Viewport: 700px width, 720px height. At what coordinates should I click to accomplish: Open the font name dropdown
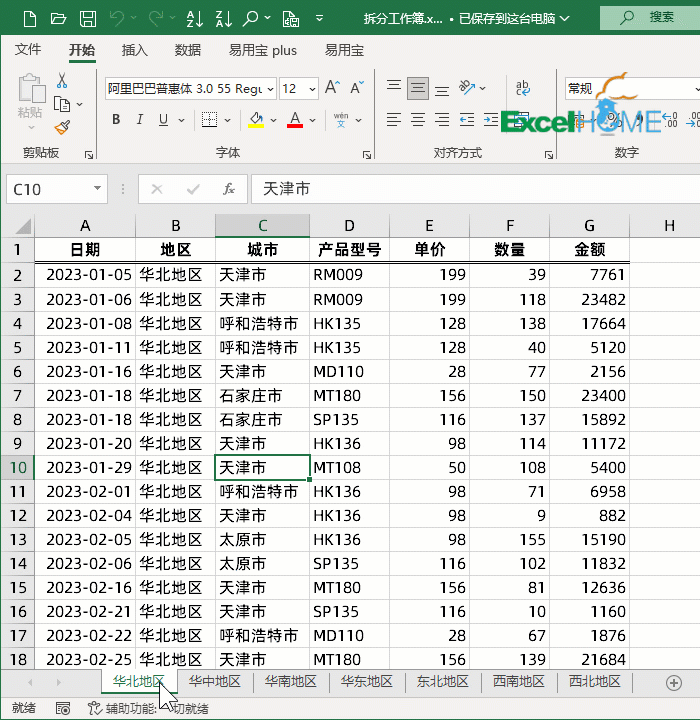click(271, 89)
